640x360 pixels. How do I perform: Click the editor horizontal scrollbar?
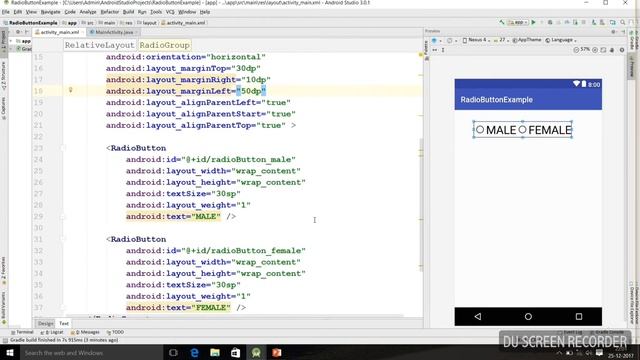point(235,316)
